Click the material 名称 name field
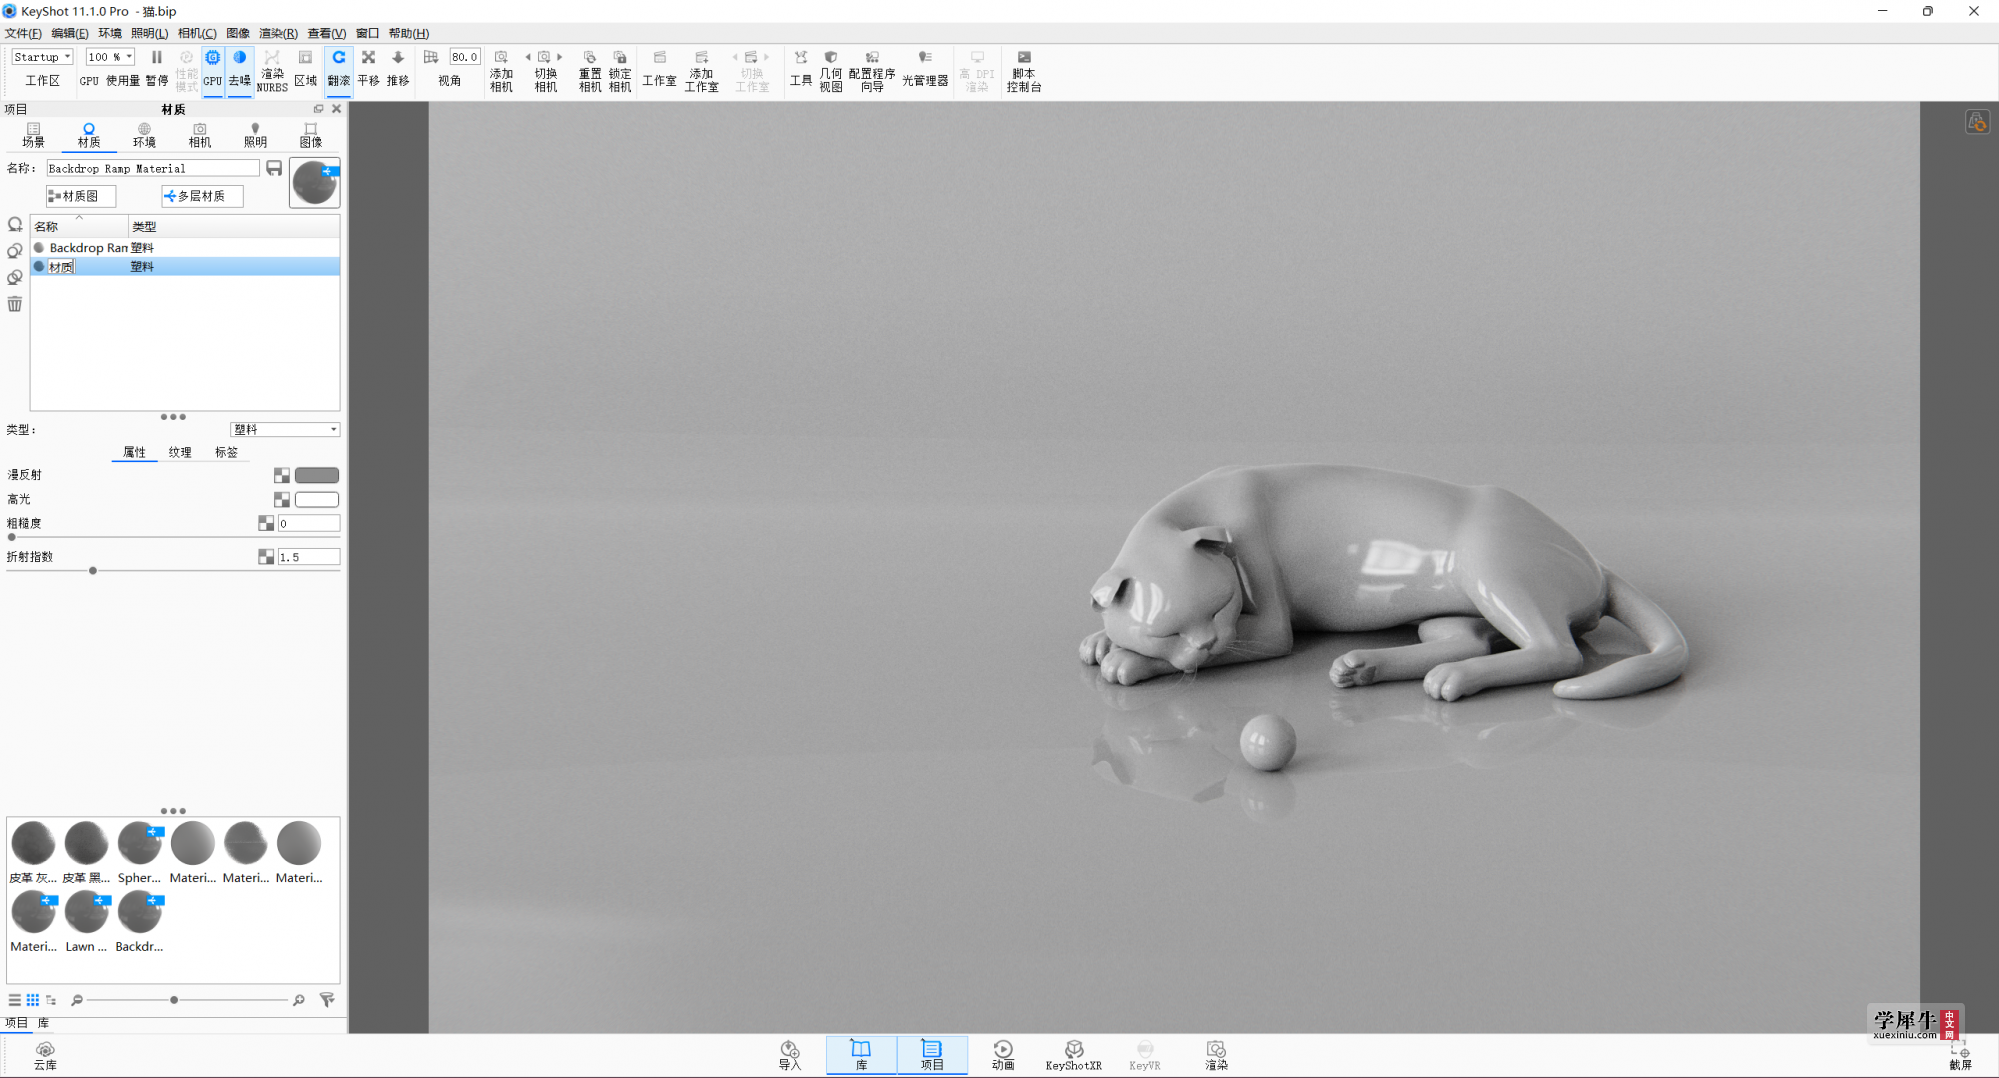The height and width of the screenshot is (1078, 1999). (x=153, y=168)
